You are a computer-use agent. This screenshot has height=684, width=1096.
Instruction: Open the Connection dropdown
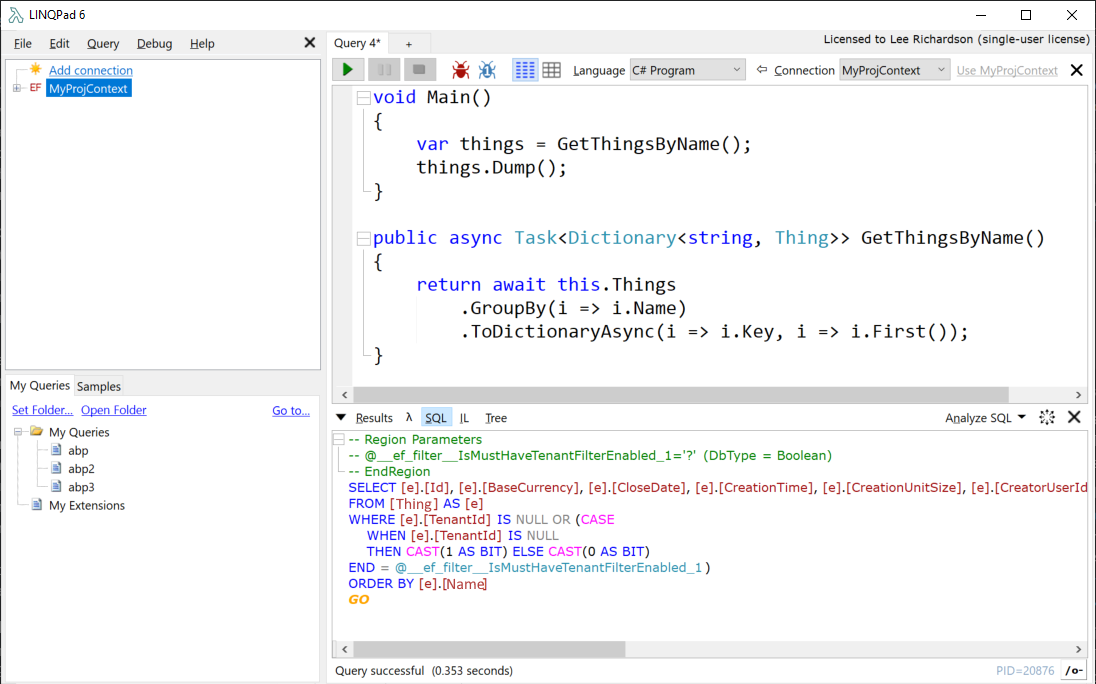click(894, 70)
